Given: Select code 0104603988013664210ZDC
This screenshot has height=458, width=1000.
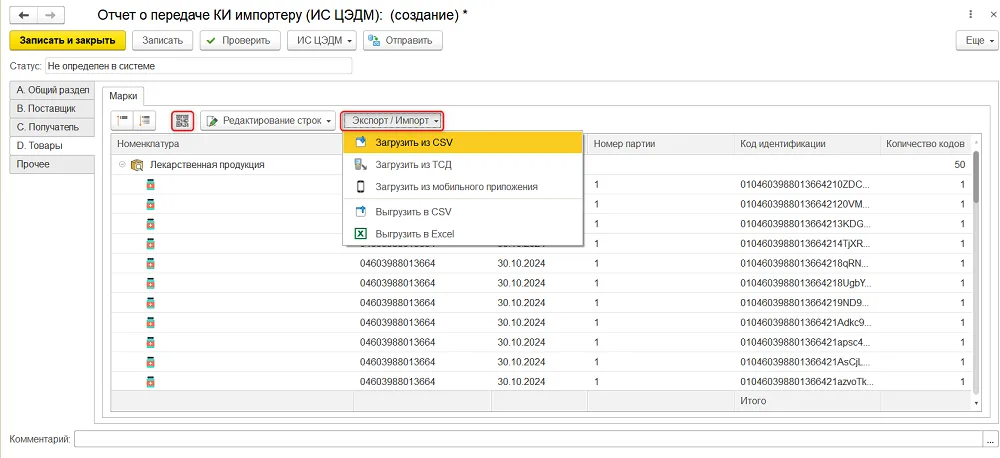Looking at the screenshot, I should tap(807, 184).
